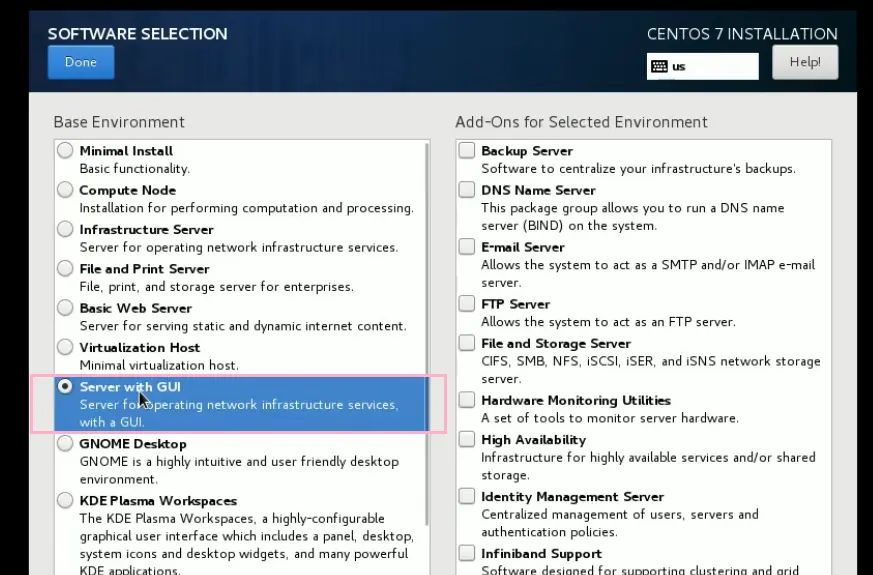Click 'Server for operating network infrastructure services.' text

[x=239, y=247]
